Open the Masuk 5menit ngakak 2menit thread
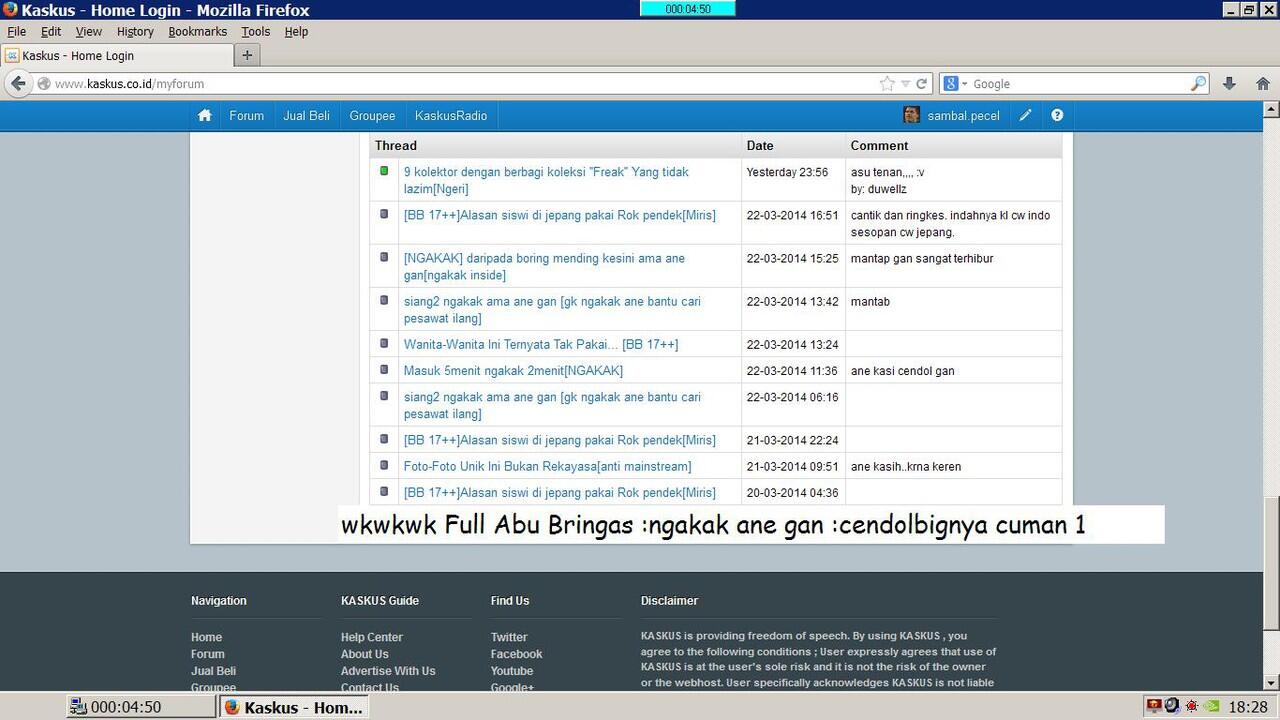Screen dimensions: 1280x720 513,370
